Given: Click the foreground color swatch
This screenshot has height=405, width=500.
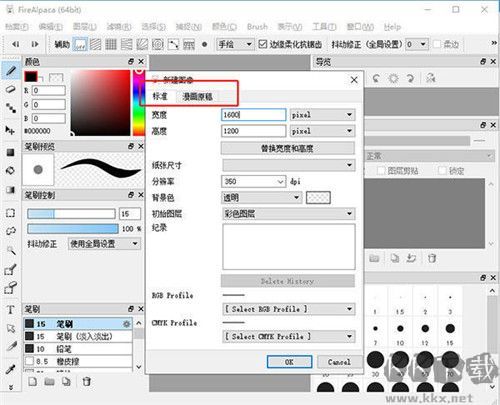Looking at the screenshot, I should tap(31, 77).
